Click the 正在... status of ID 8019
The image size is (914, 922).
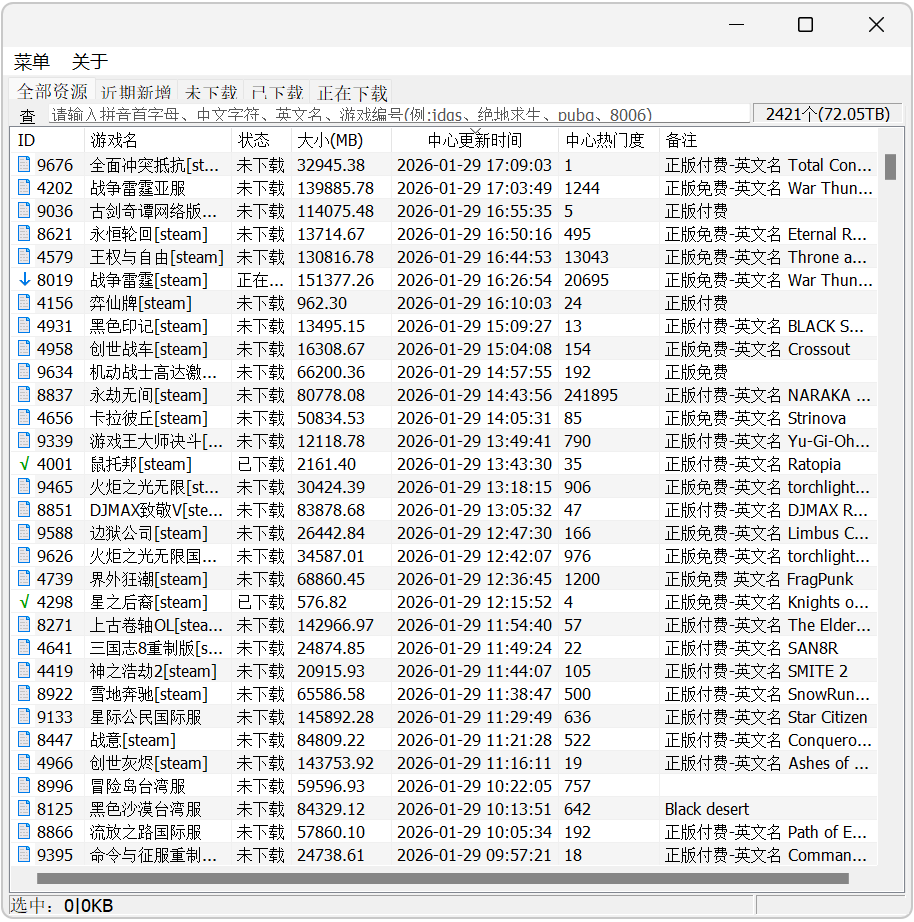[261, 280]
